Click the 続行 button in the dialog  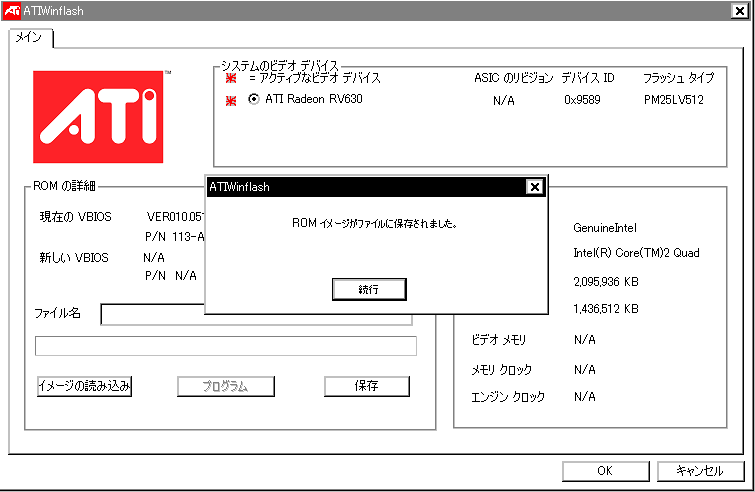[x=369, y=289]
